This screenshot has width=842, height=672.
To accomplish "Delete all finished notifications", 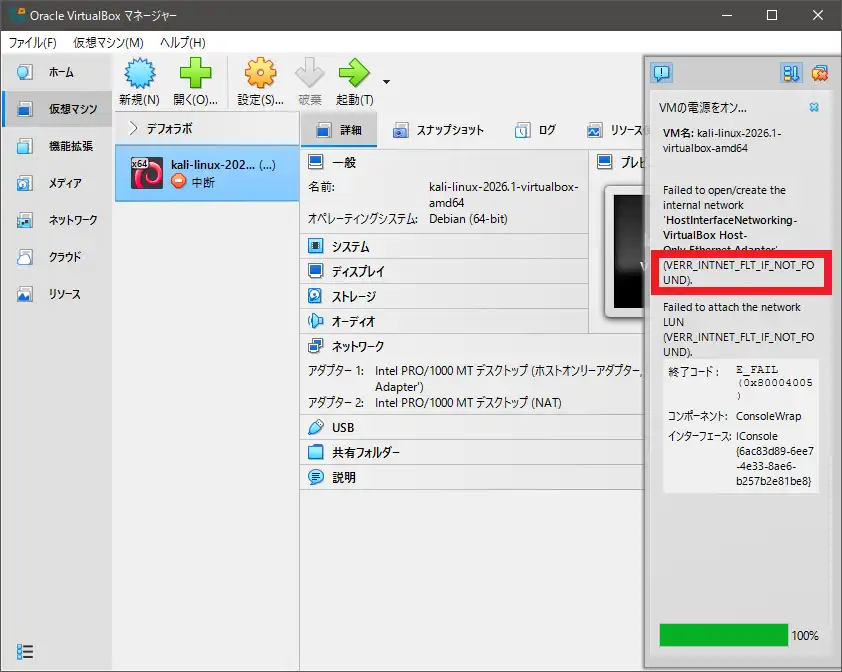I will pyautogui.click(x=823, y=73).
